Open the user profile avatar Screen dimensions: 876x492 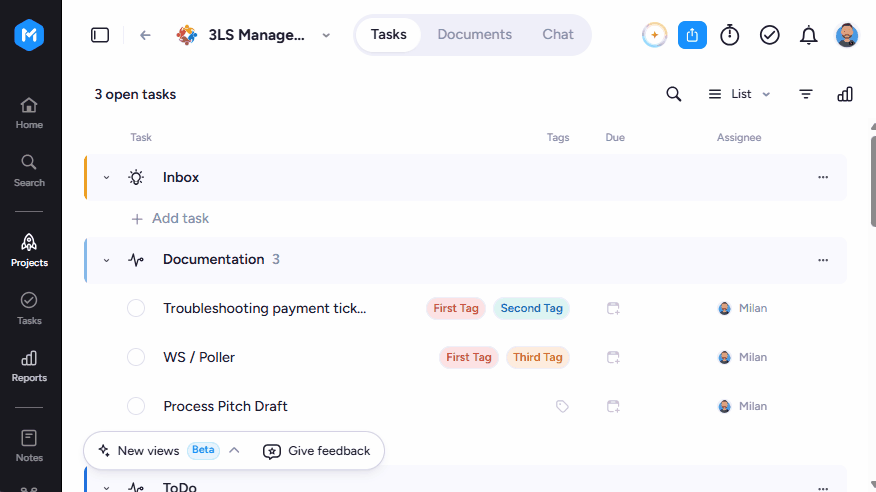click(x=846, y=35)
